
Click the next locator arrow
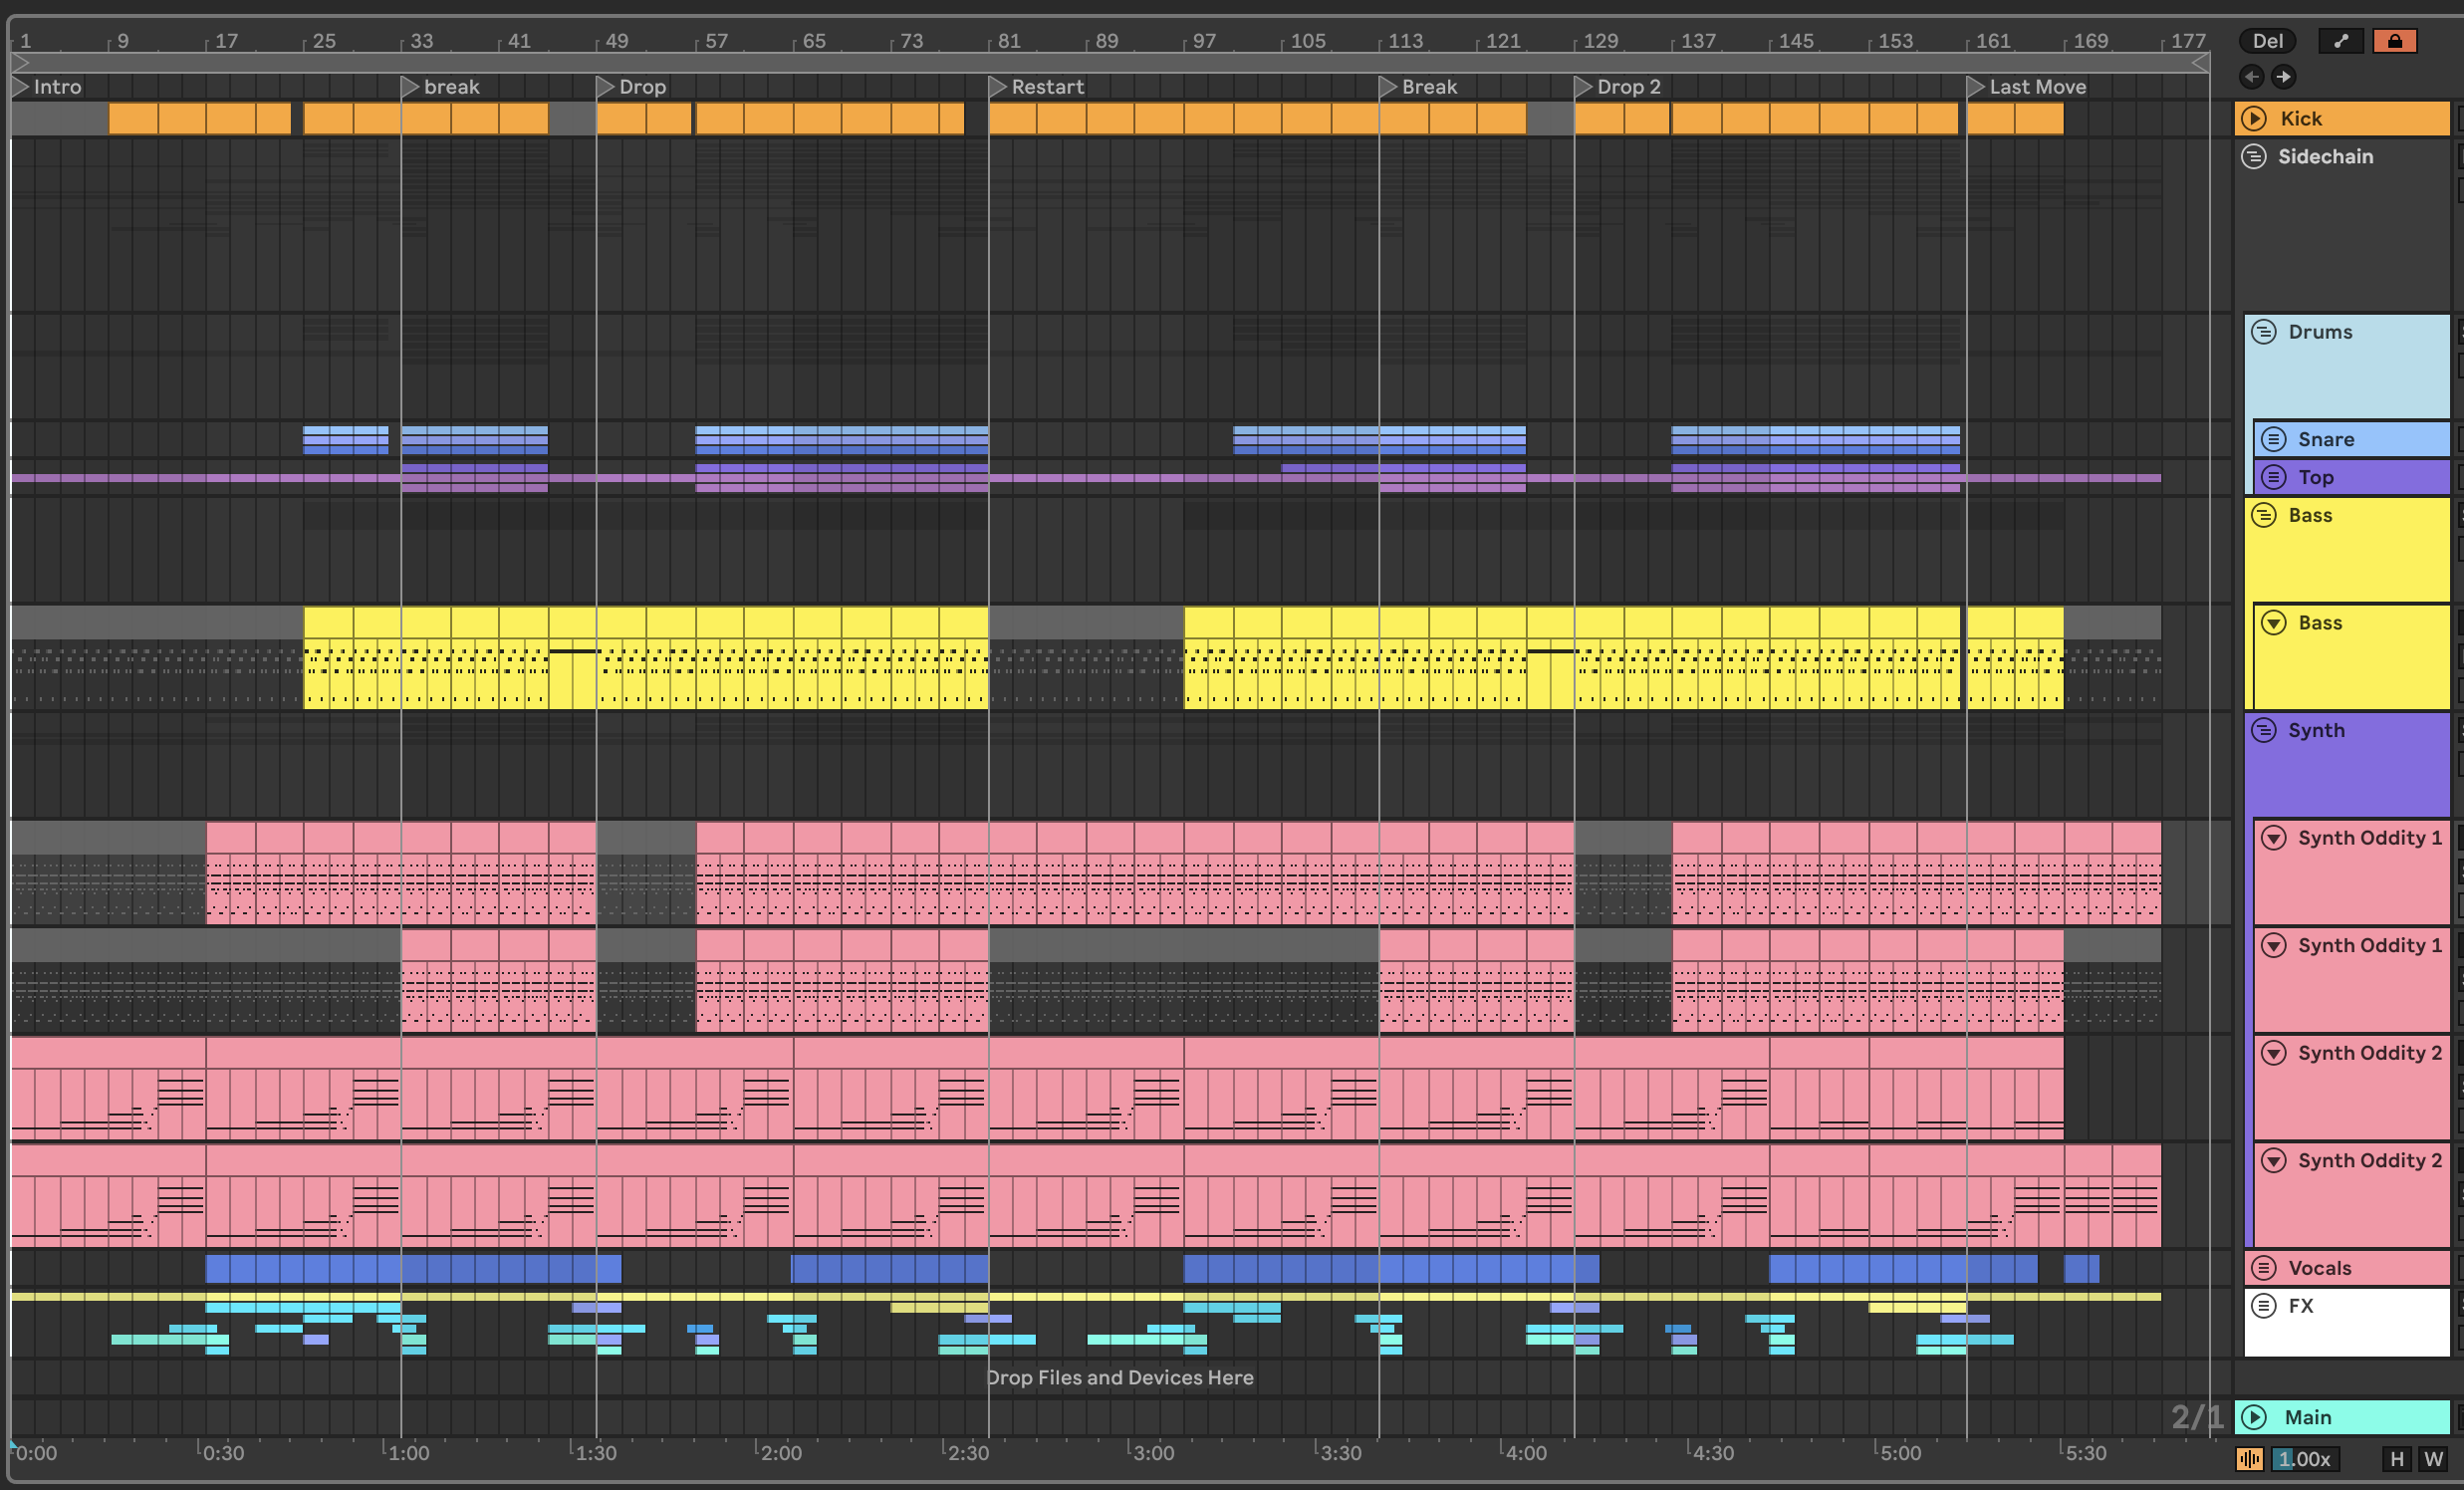2283,76
